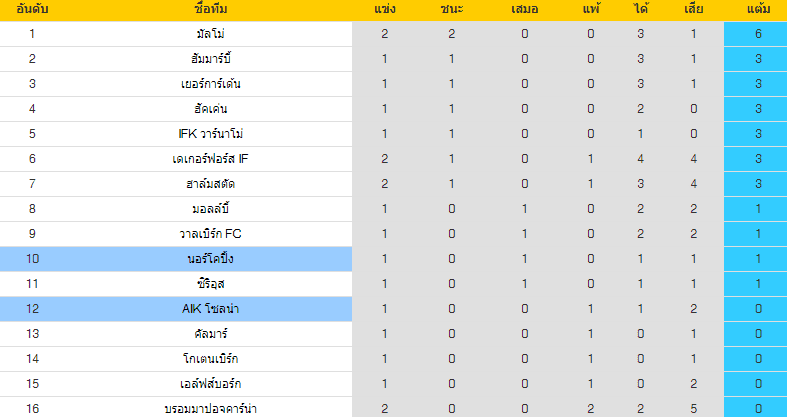Image resolution: width=787 pixels, height=417 pixels.
Task: Click rank number 10
Action: pos(32,259)
